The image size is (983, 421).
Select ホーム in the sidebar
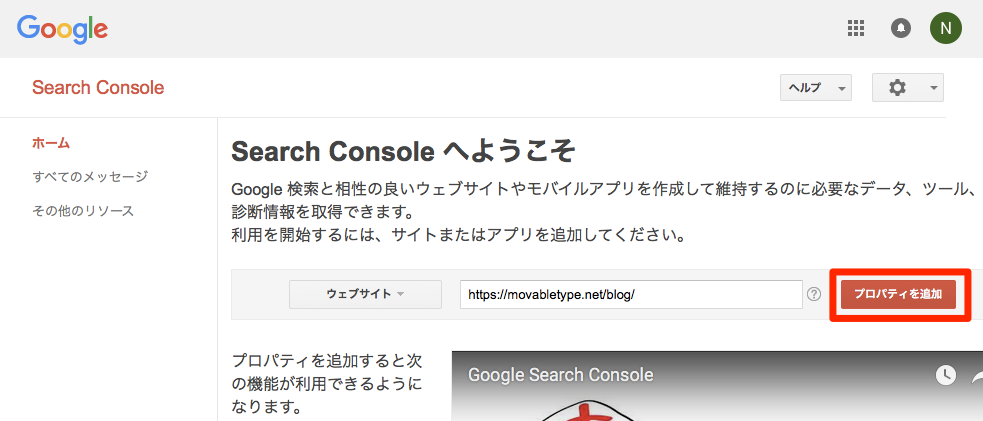[x=51, y=143]
